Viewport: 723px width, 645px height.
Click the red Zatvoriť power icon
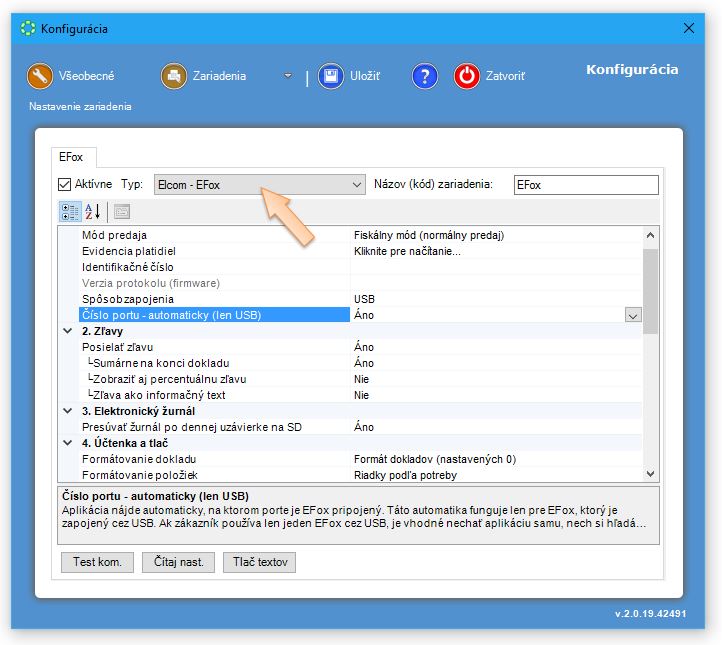point(466,76)
